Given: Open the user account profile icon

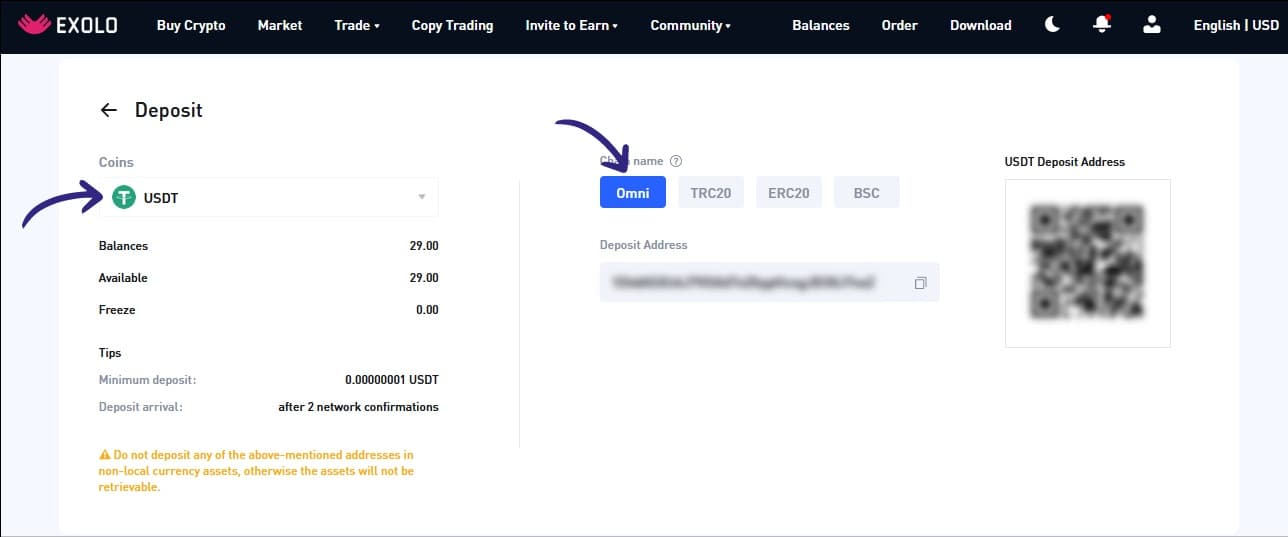Looking at the screenshot, I should tap(1151, 25).
